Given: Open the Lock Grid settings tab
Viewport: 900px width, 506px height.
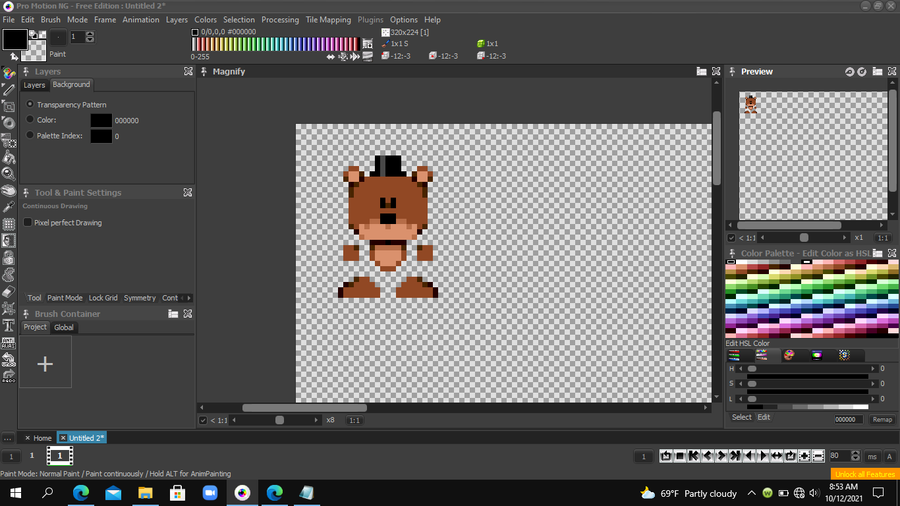Looking at the screenshot, I should coord(103,298).
